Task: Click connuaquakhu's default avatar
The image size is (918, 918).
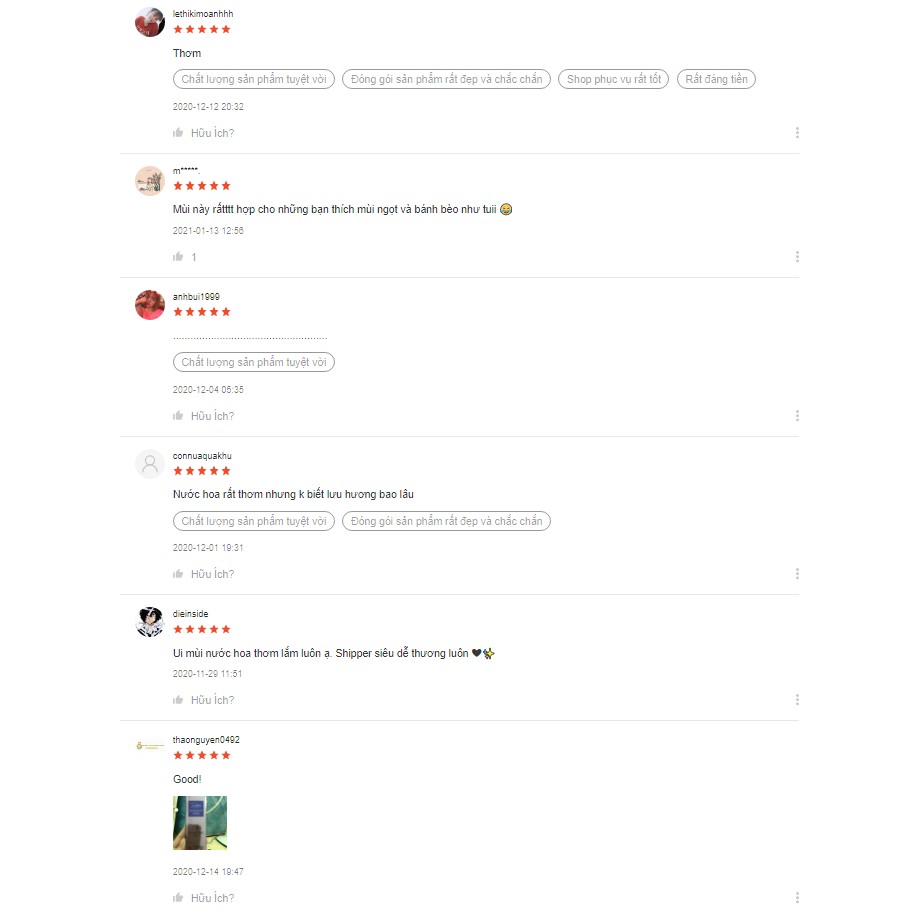Action: pos(150,464)
